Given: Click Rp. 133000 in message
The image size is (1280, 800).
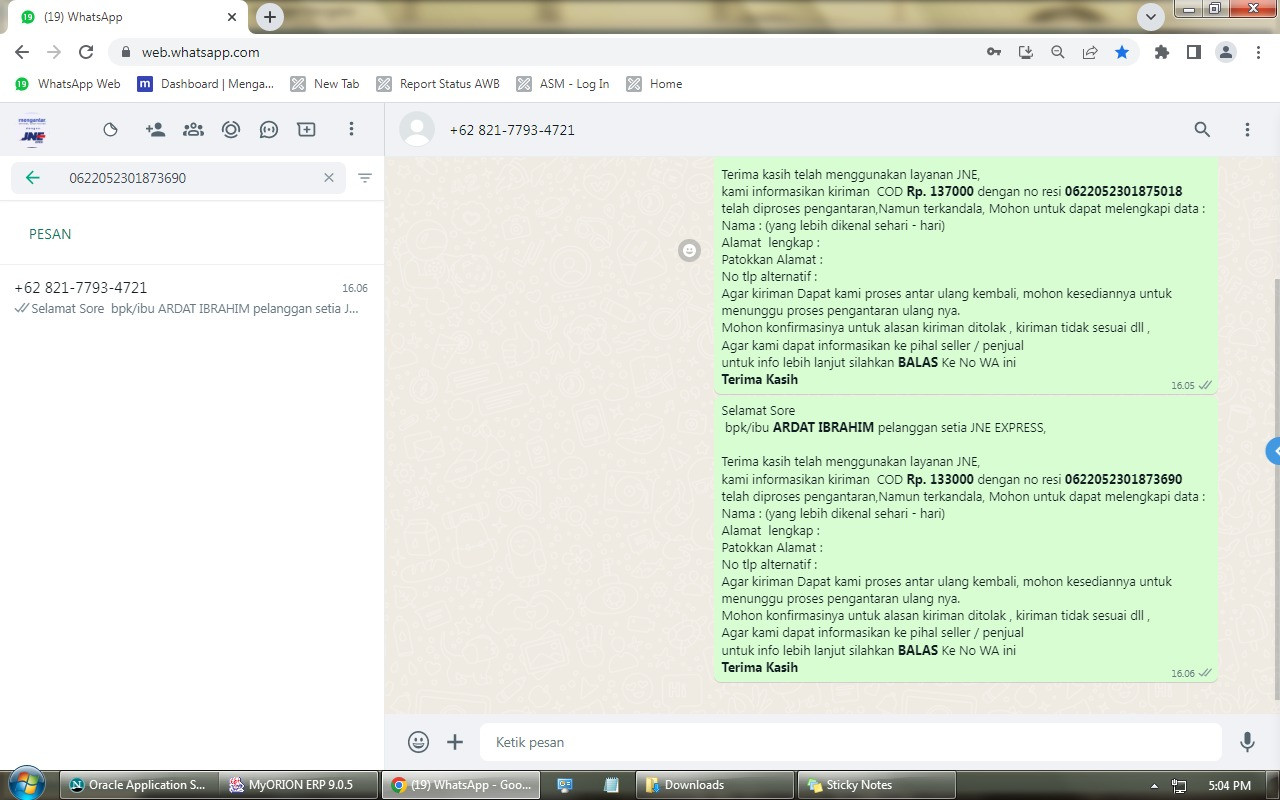Looking at the screenshot, I should pyautogui.click(x=940, y=479).
